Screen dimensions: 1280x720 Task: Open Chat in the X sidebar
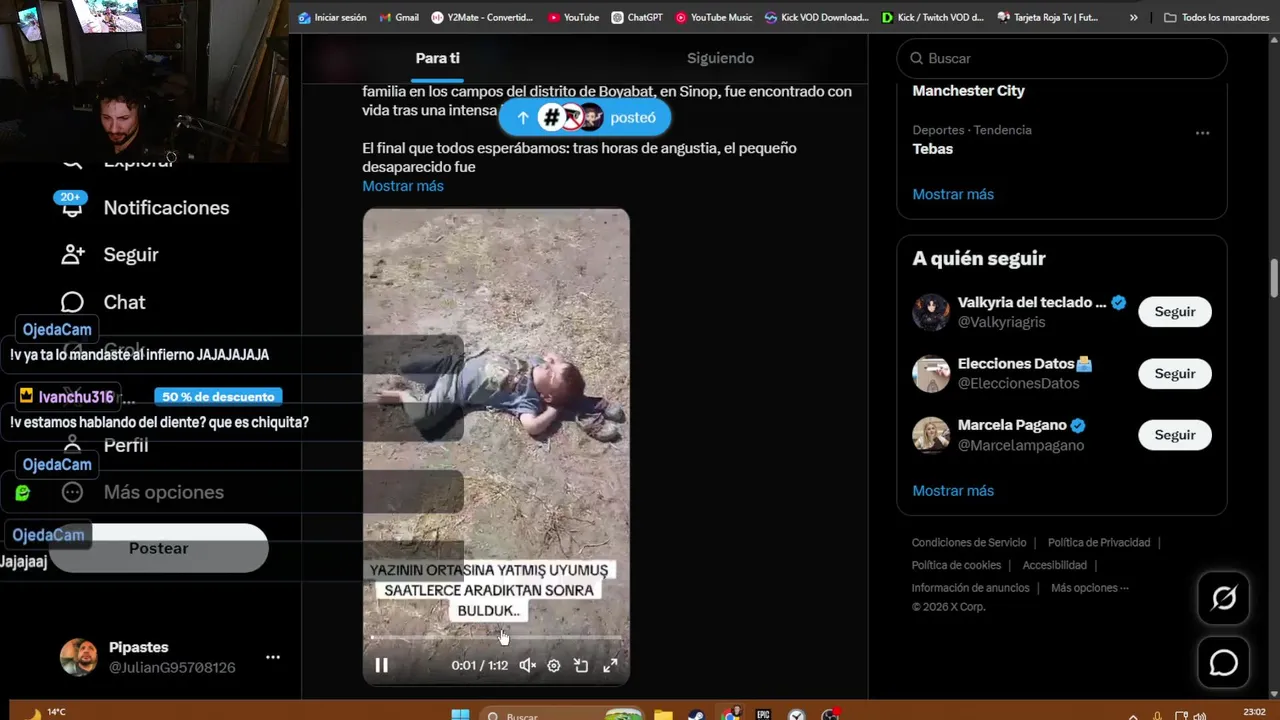124,302
